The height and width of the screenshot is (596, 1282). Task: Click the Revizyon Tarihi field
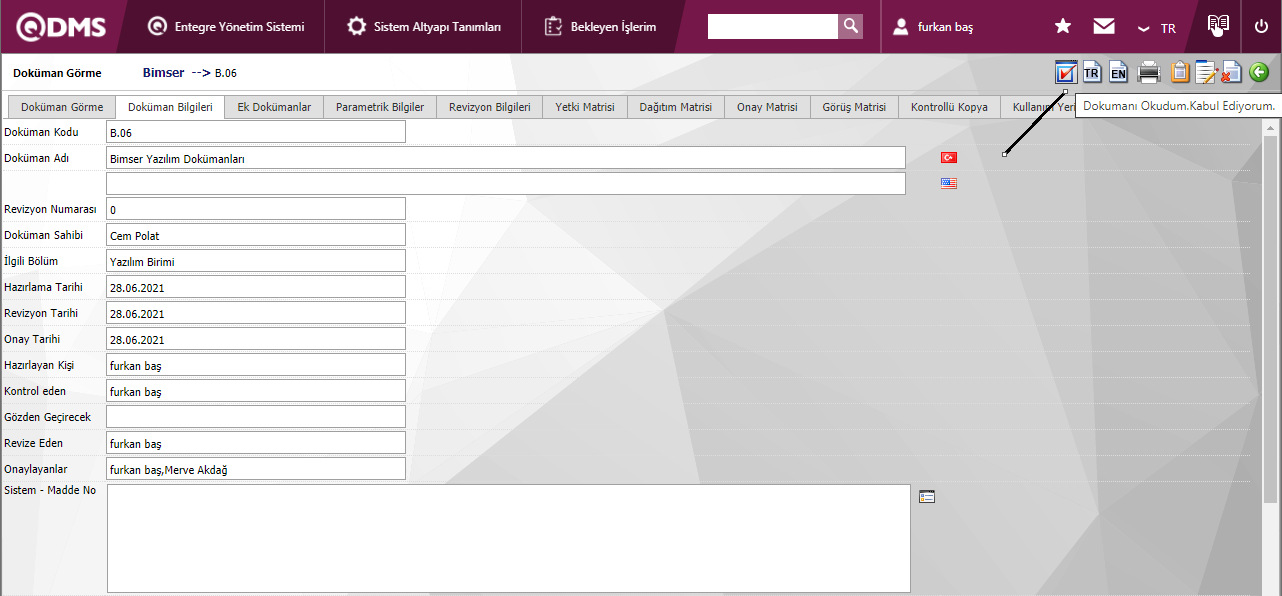click(256, 313)
